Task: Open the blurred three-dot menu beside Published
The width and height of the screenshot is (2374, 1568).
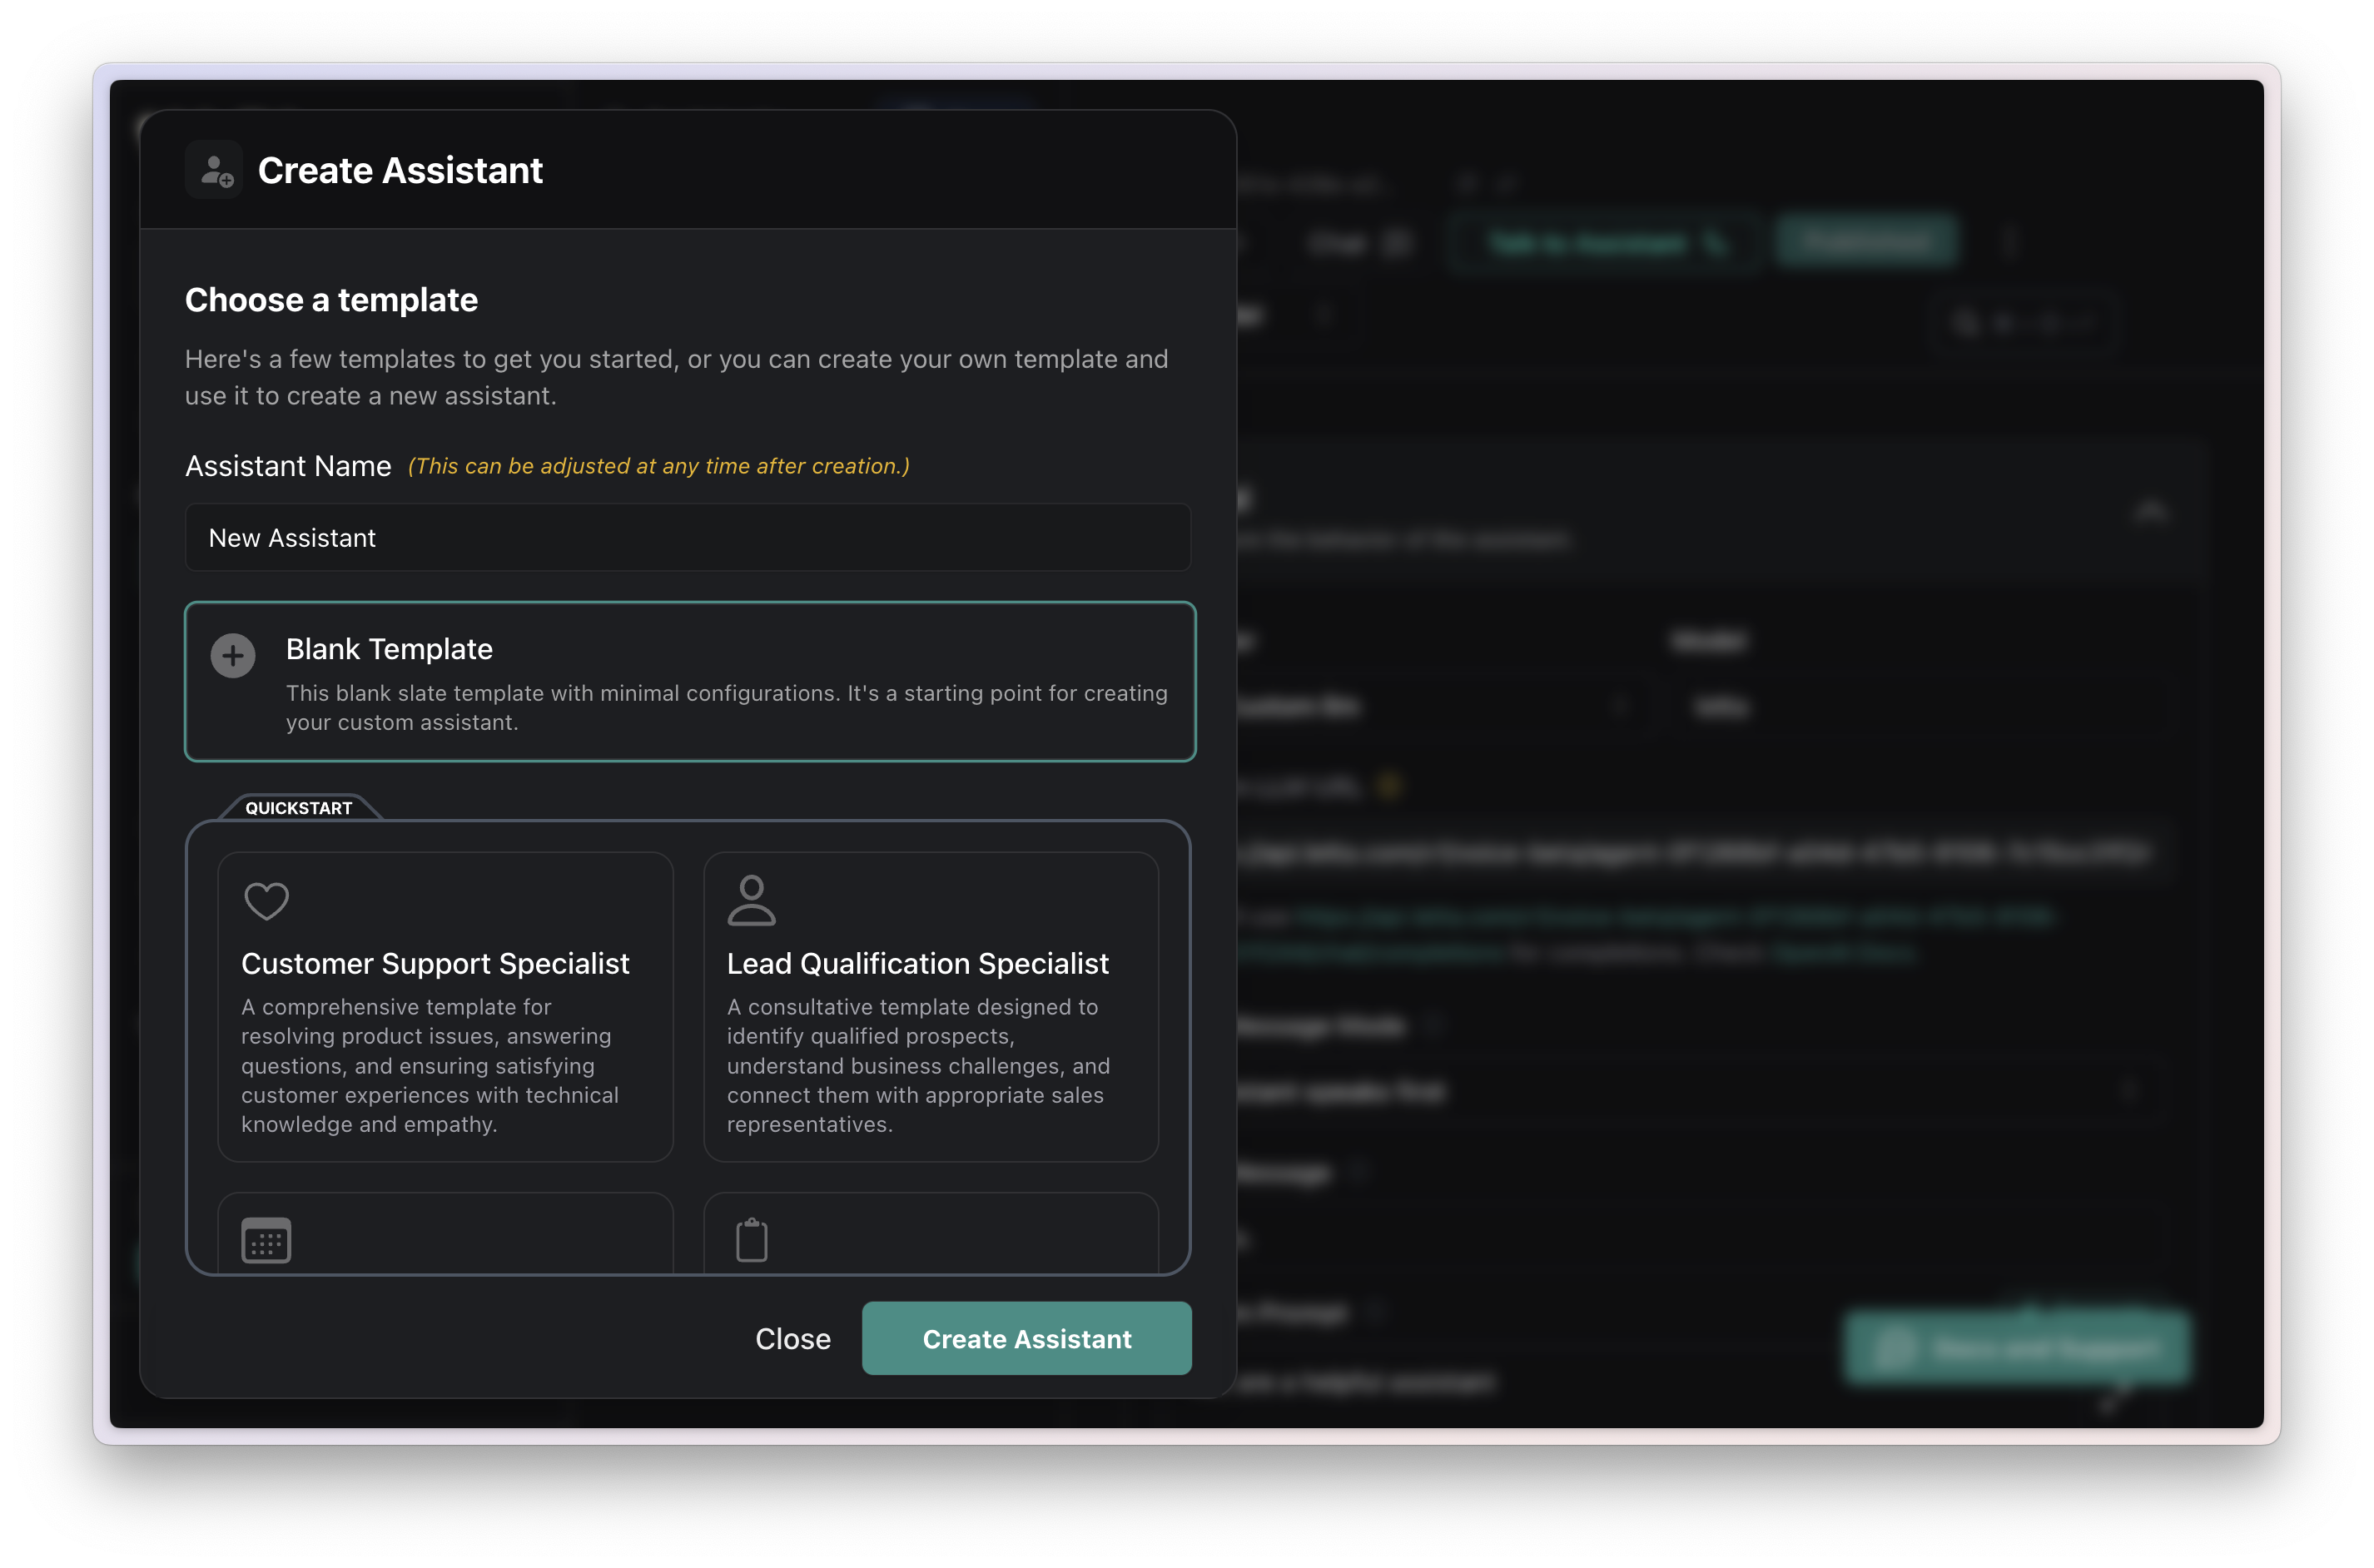Action: [2011, 242]
